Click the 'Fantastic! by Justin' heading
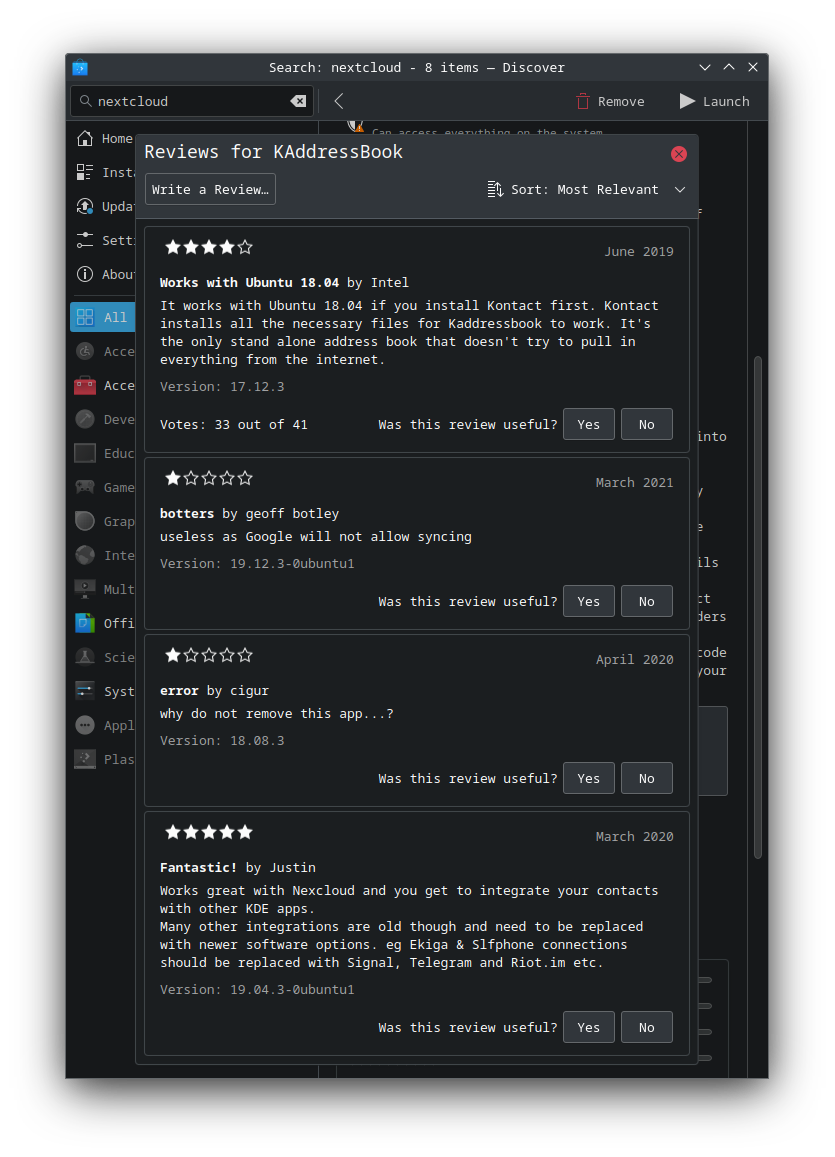This screenshot has height=1157, width=835. click(238, 868)
